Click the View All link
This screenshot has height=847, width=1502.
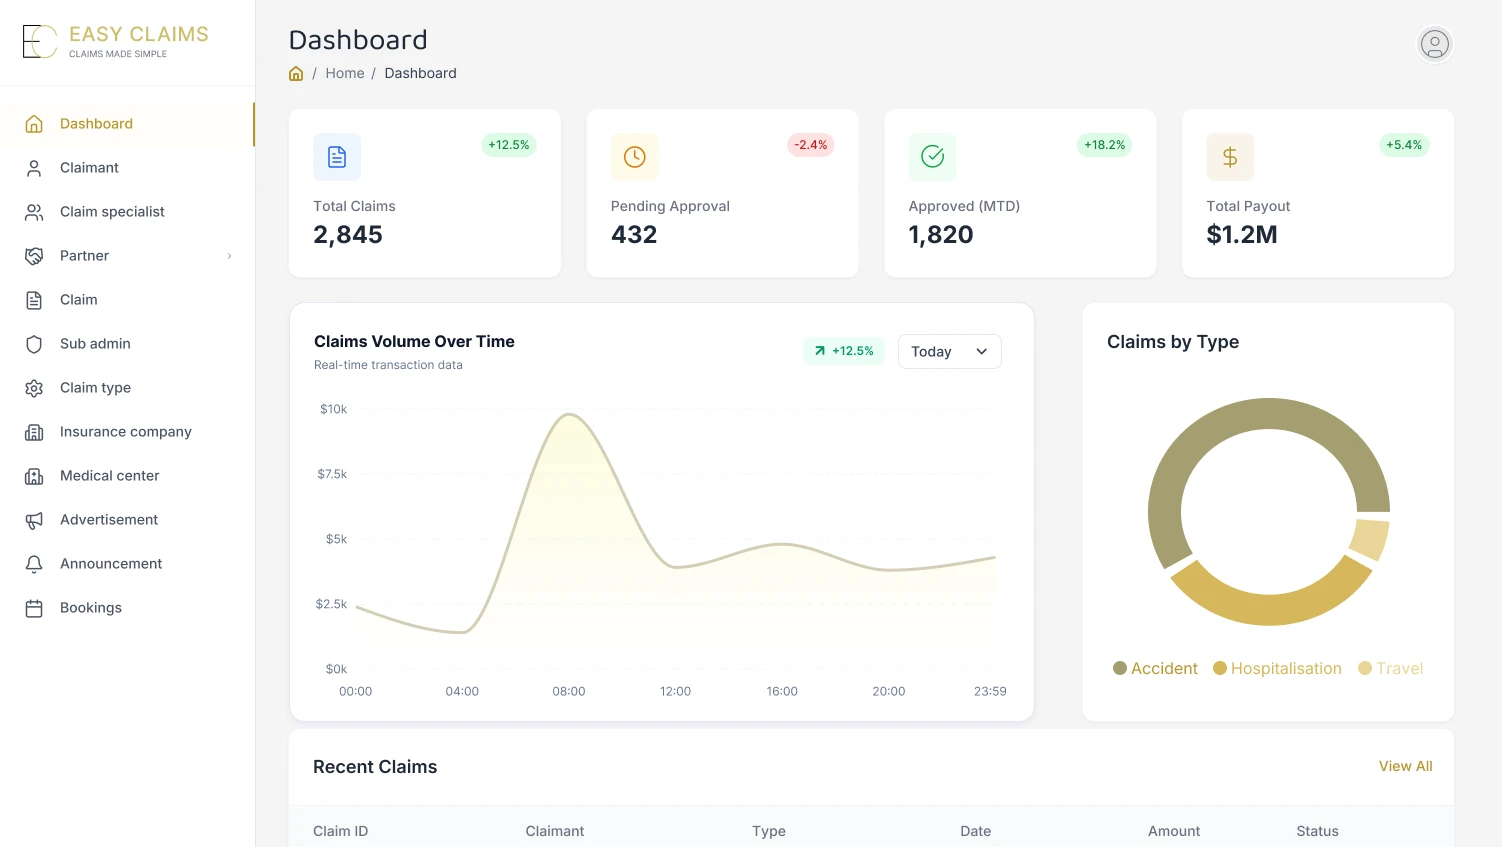1405,766
